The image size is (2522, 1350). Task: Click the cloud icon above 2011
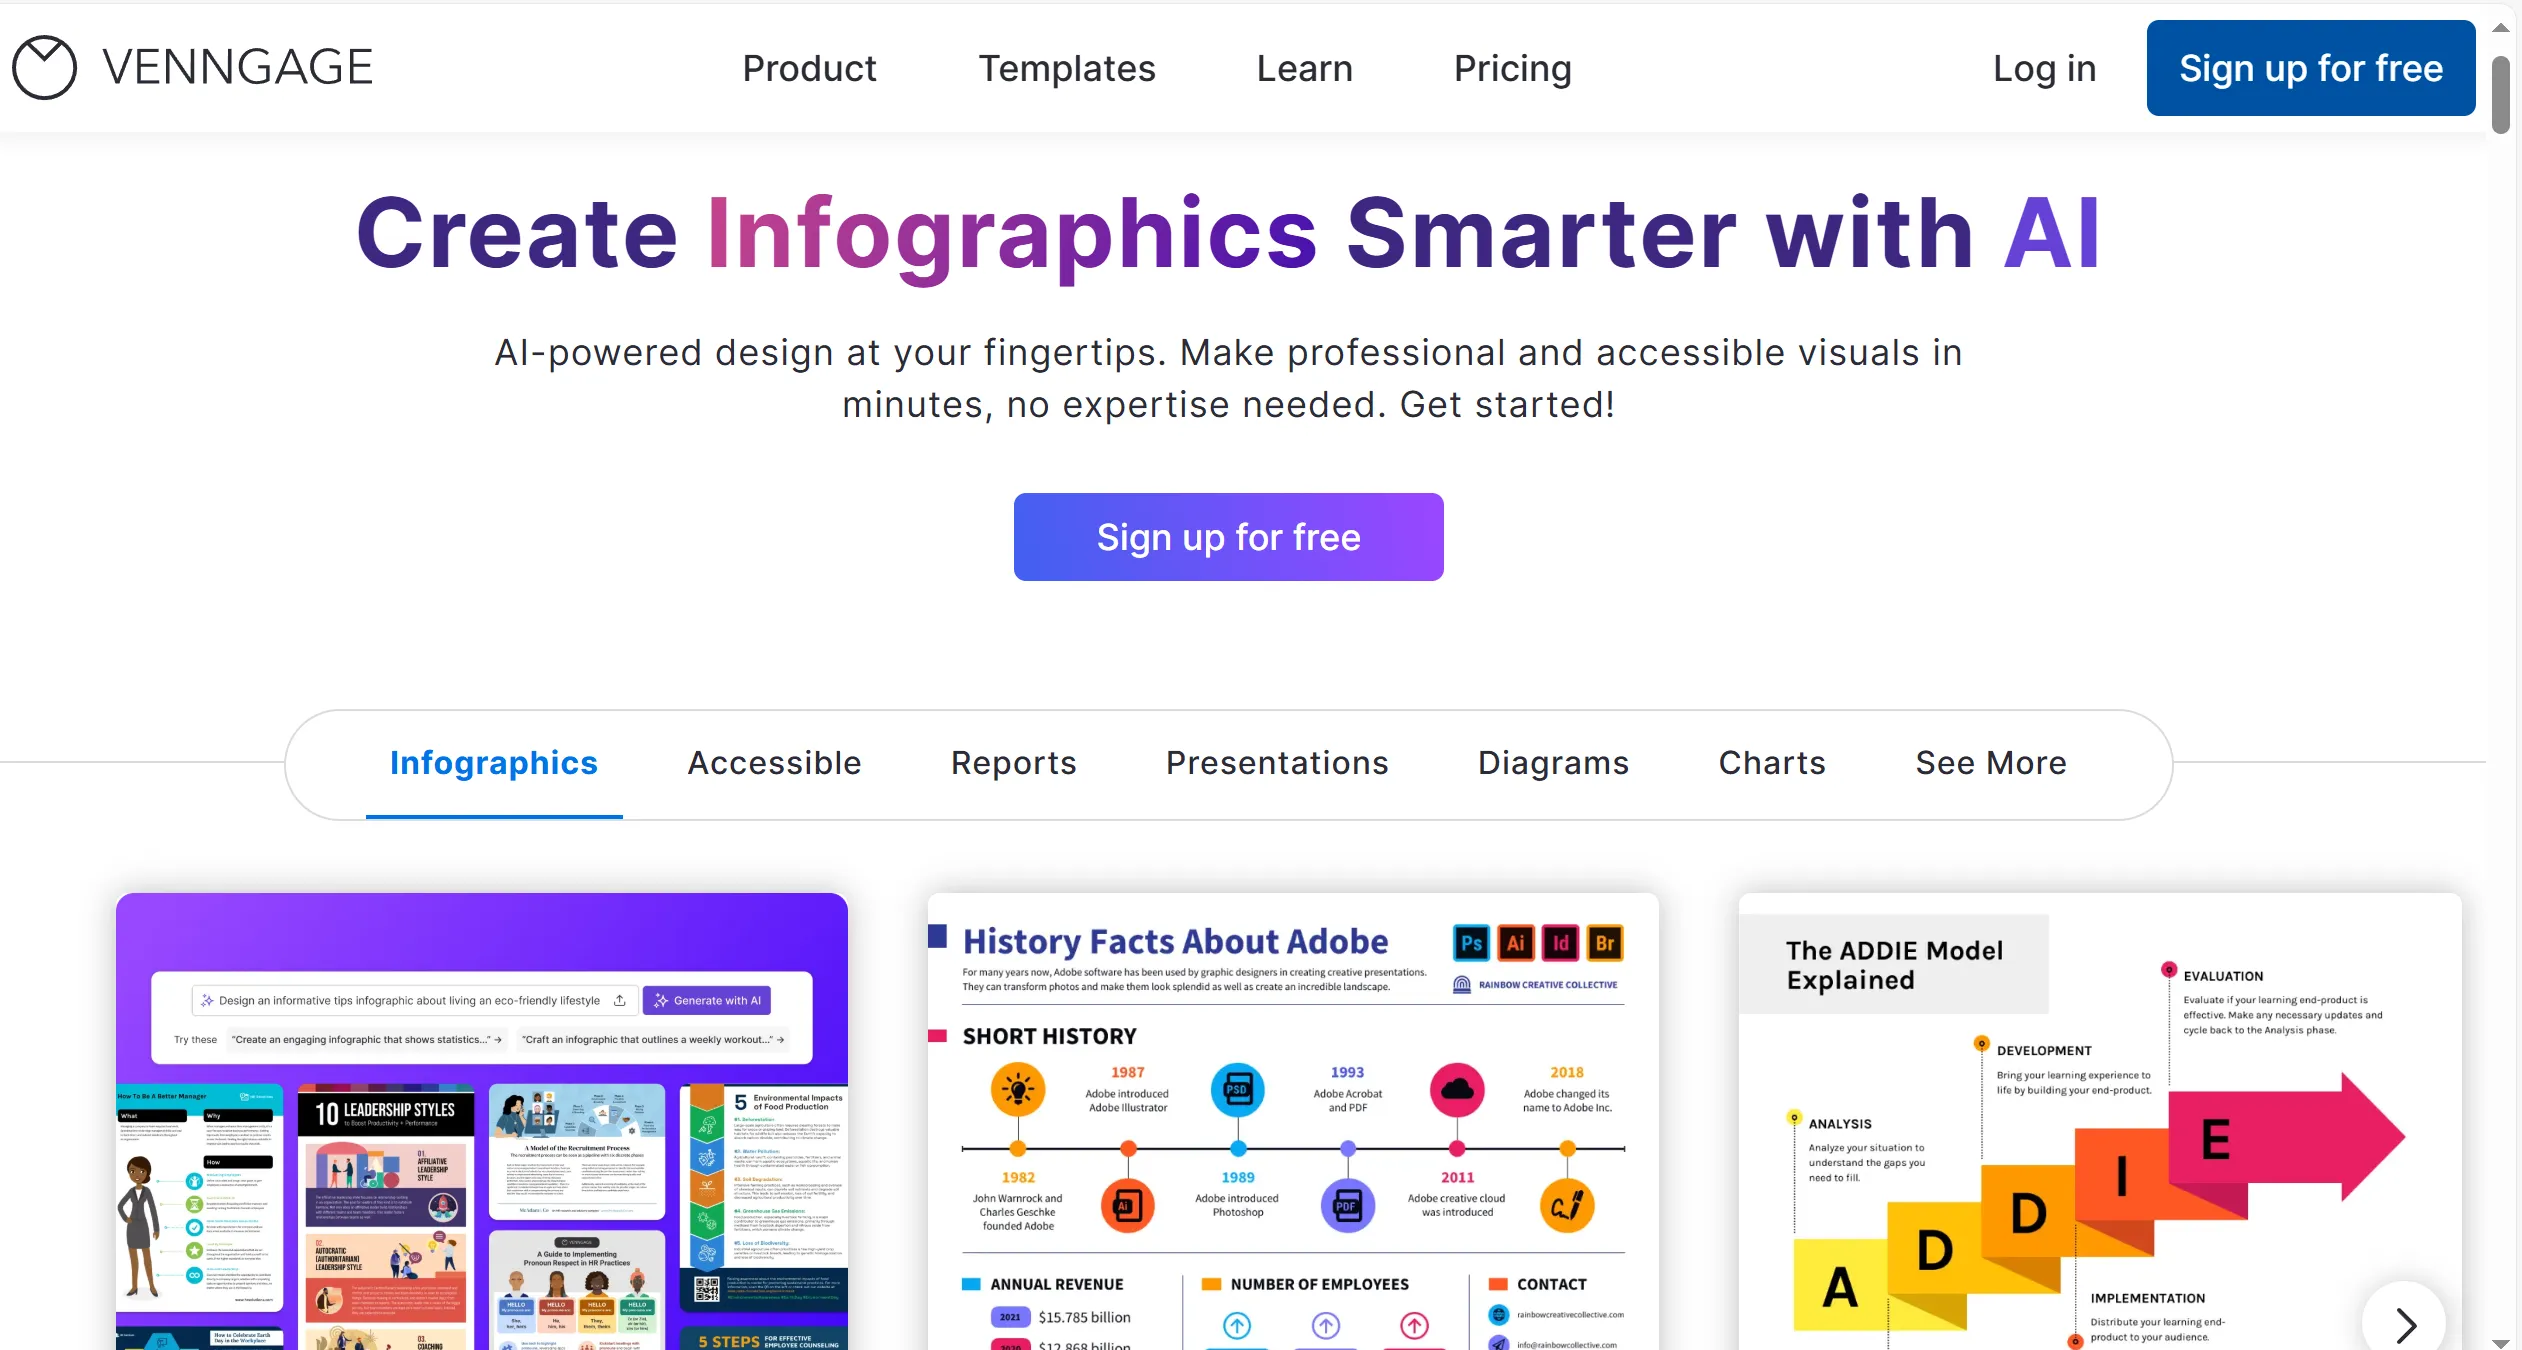click(x=1457, y=1090)
